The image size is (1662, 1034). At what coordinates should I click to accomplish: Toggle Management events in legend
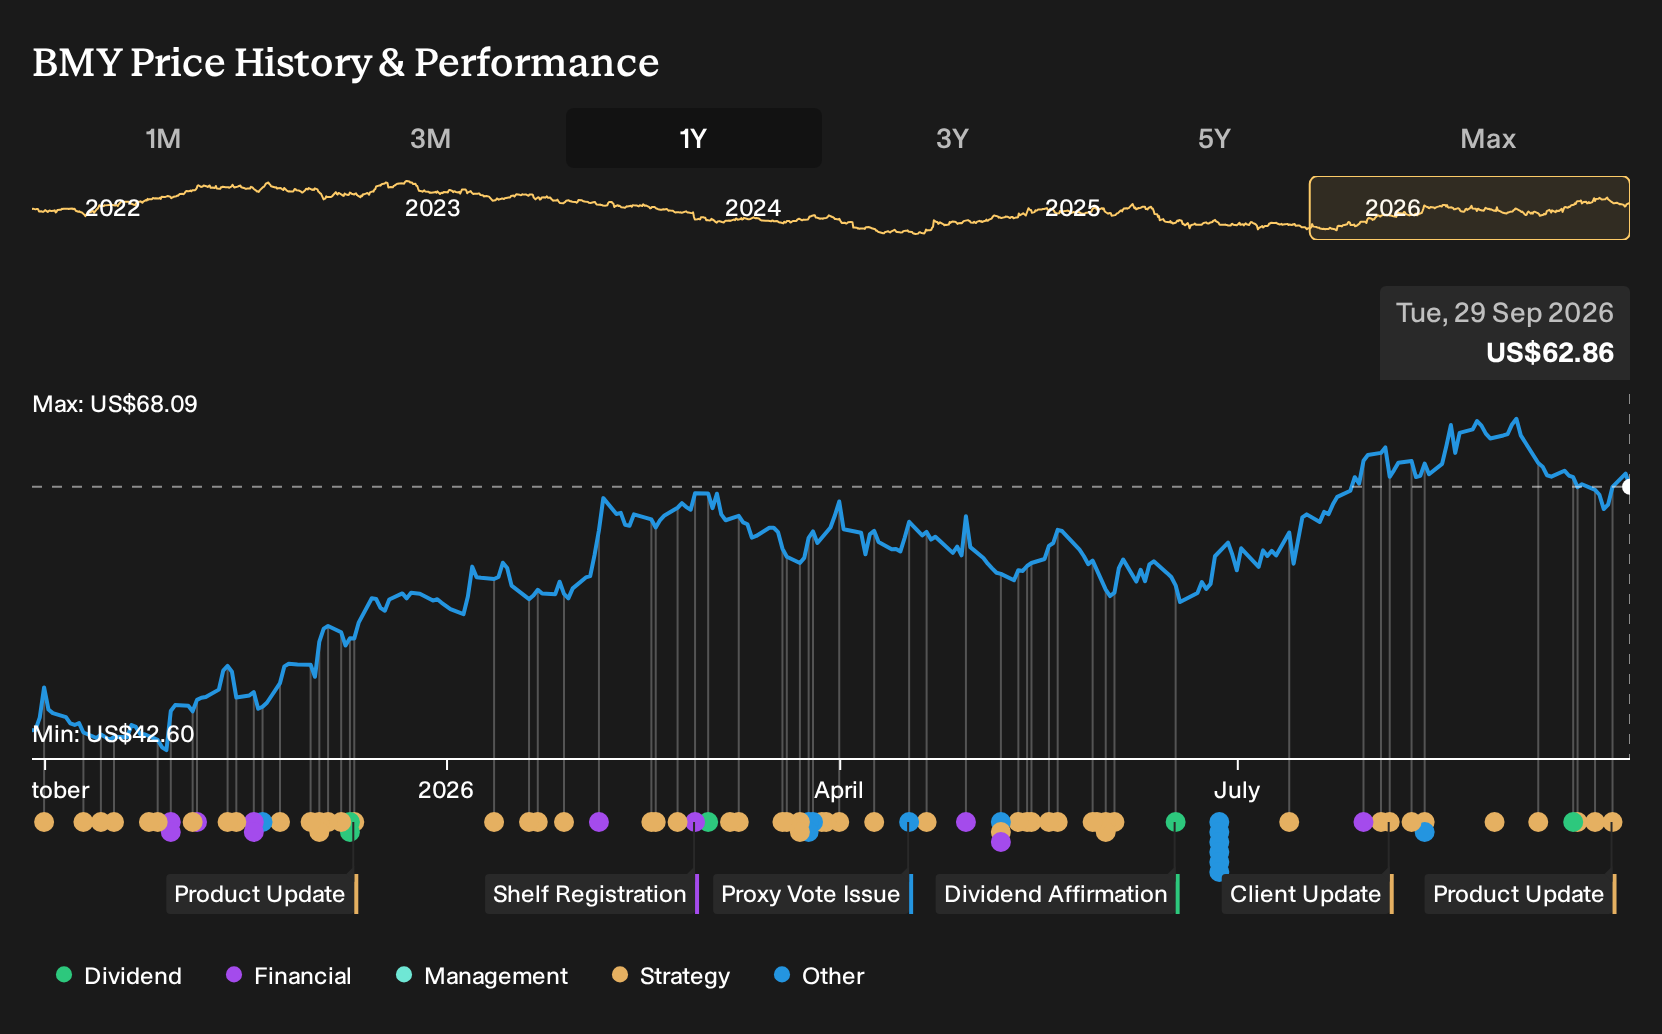point(482,976)
